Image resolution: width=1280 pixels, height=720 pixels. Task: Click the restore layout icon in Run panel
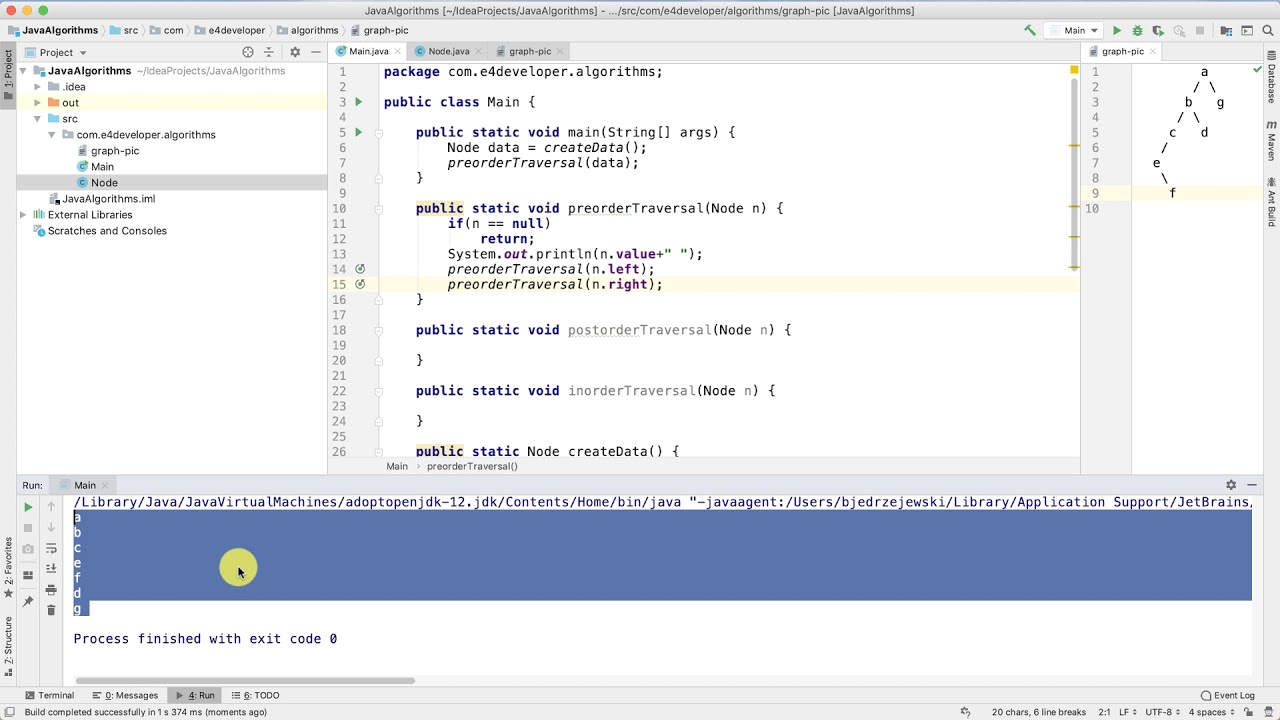point(28,575)
